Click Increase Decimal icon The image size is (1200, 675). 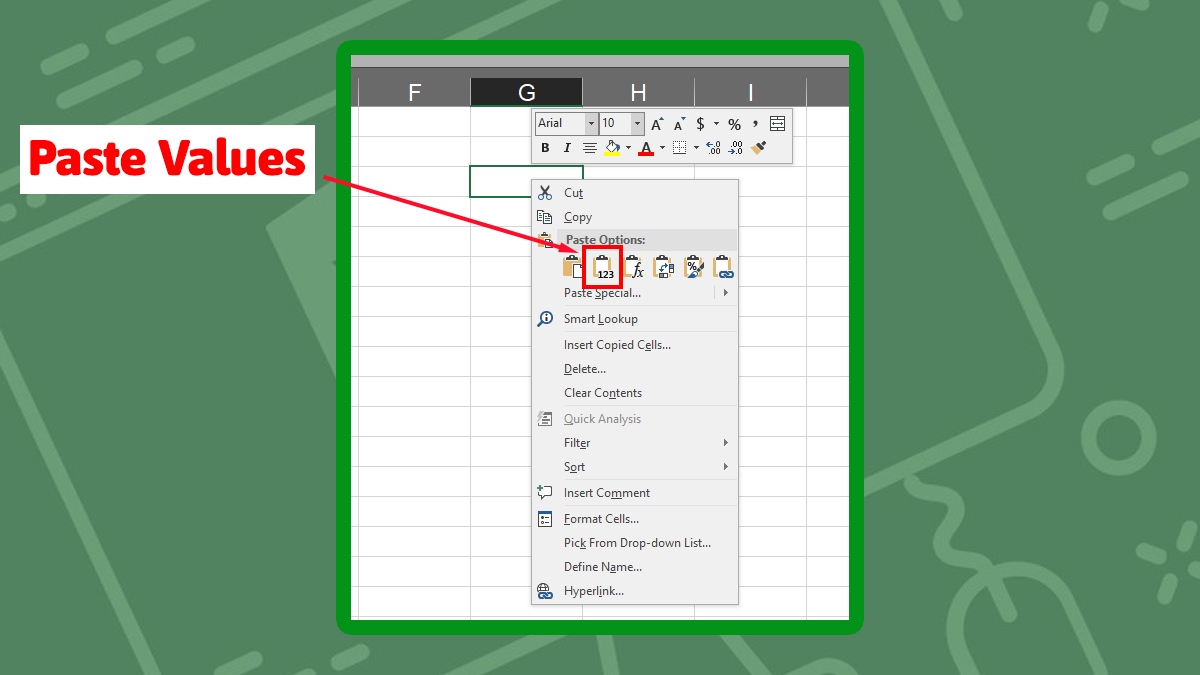coord(713,148)
